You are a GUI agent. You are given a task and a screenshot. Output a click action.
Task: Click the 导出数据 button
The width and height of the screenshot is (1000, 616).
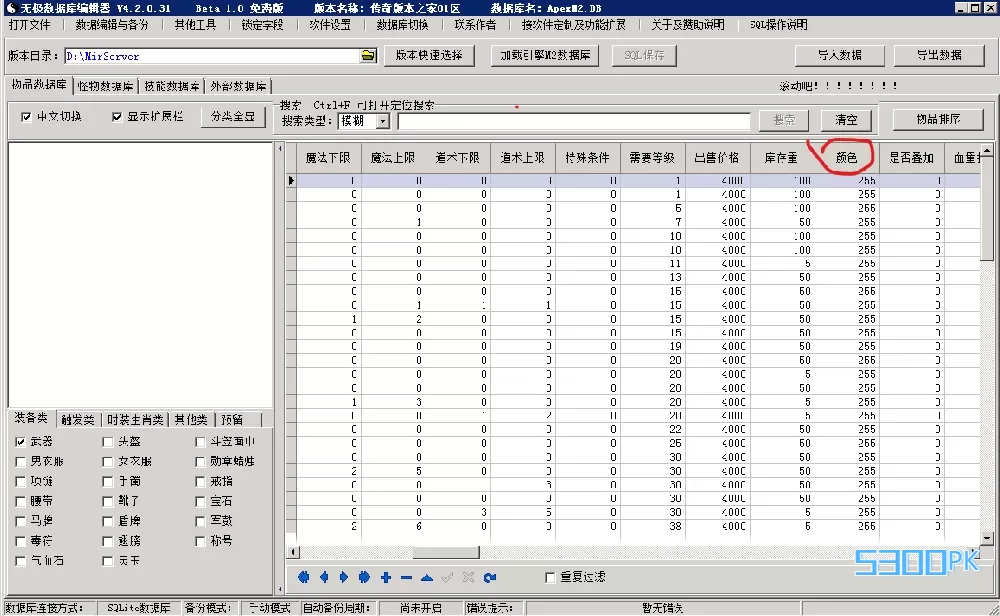pos(939,55)
